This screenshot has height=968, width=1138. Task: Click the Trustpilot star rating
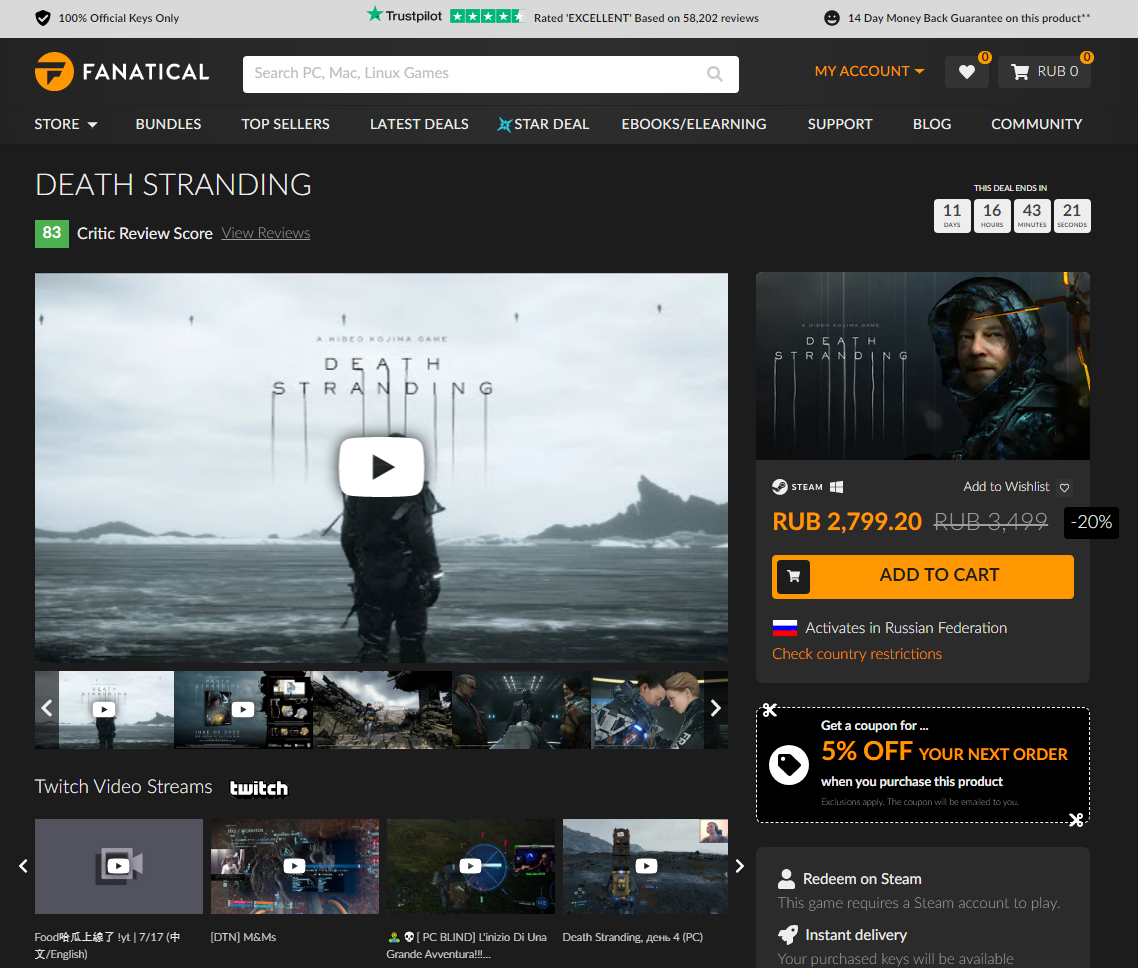[x=487, y=17]
